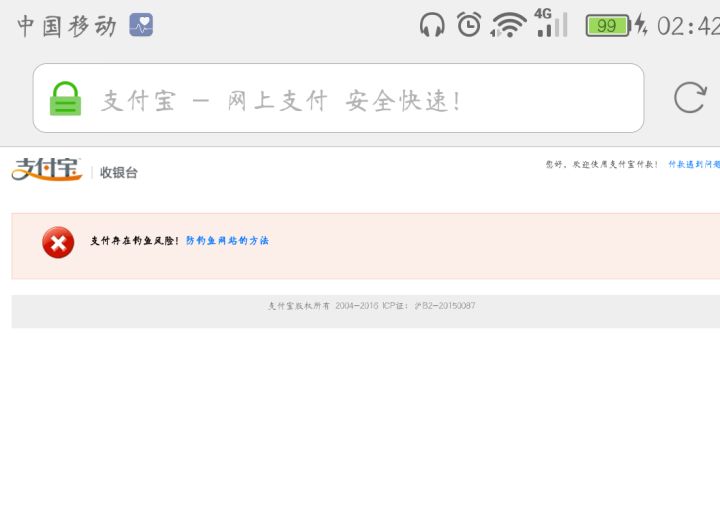Tap the charging lightning bolt icon

(641, 25)
